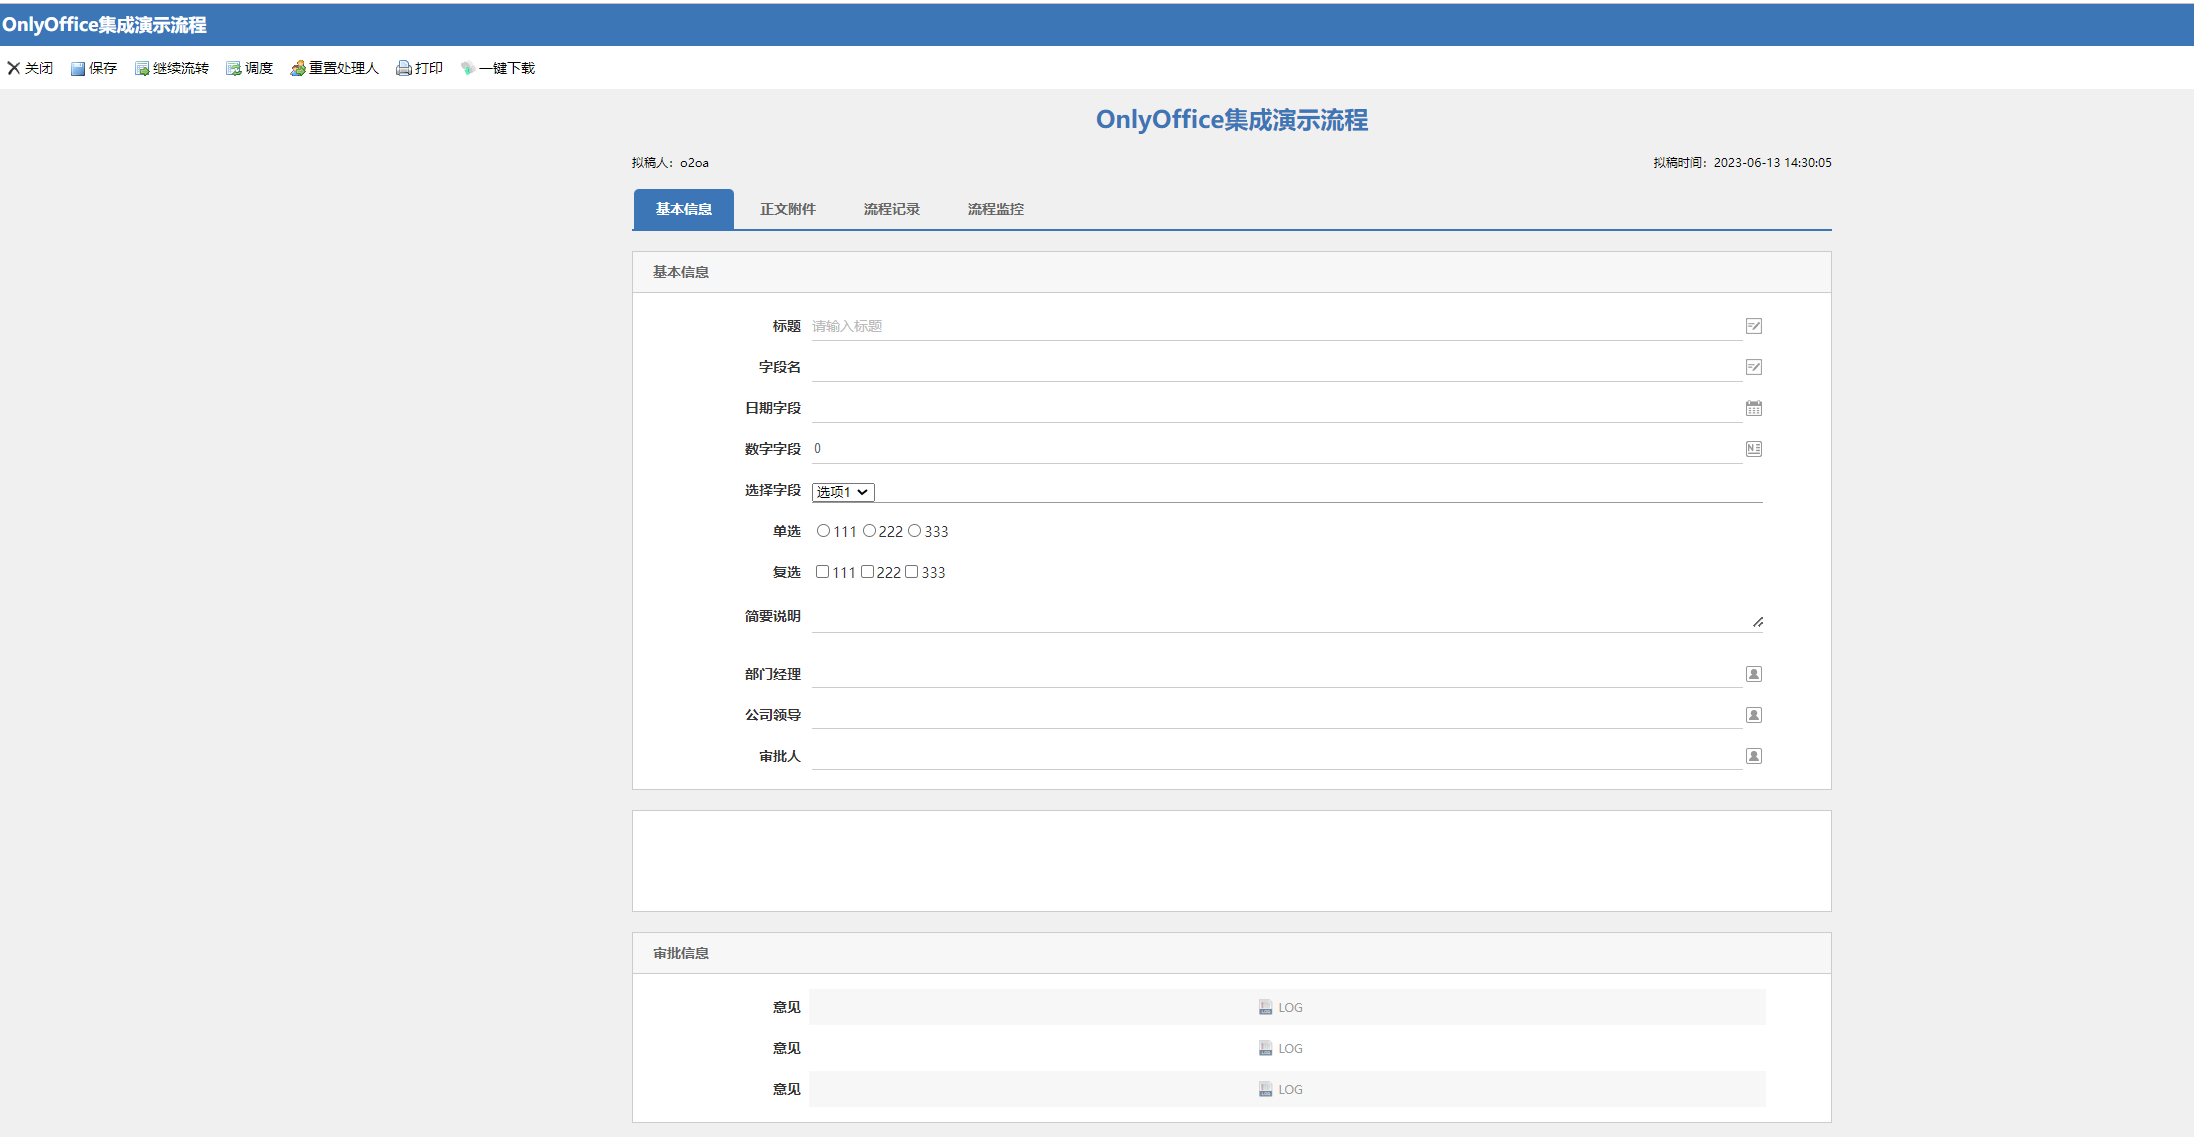Image resolution: width=2194 pixels, height=1137 pixels.
Task: Open calendar picker for date field
Action: click(x=1753, y=408)
